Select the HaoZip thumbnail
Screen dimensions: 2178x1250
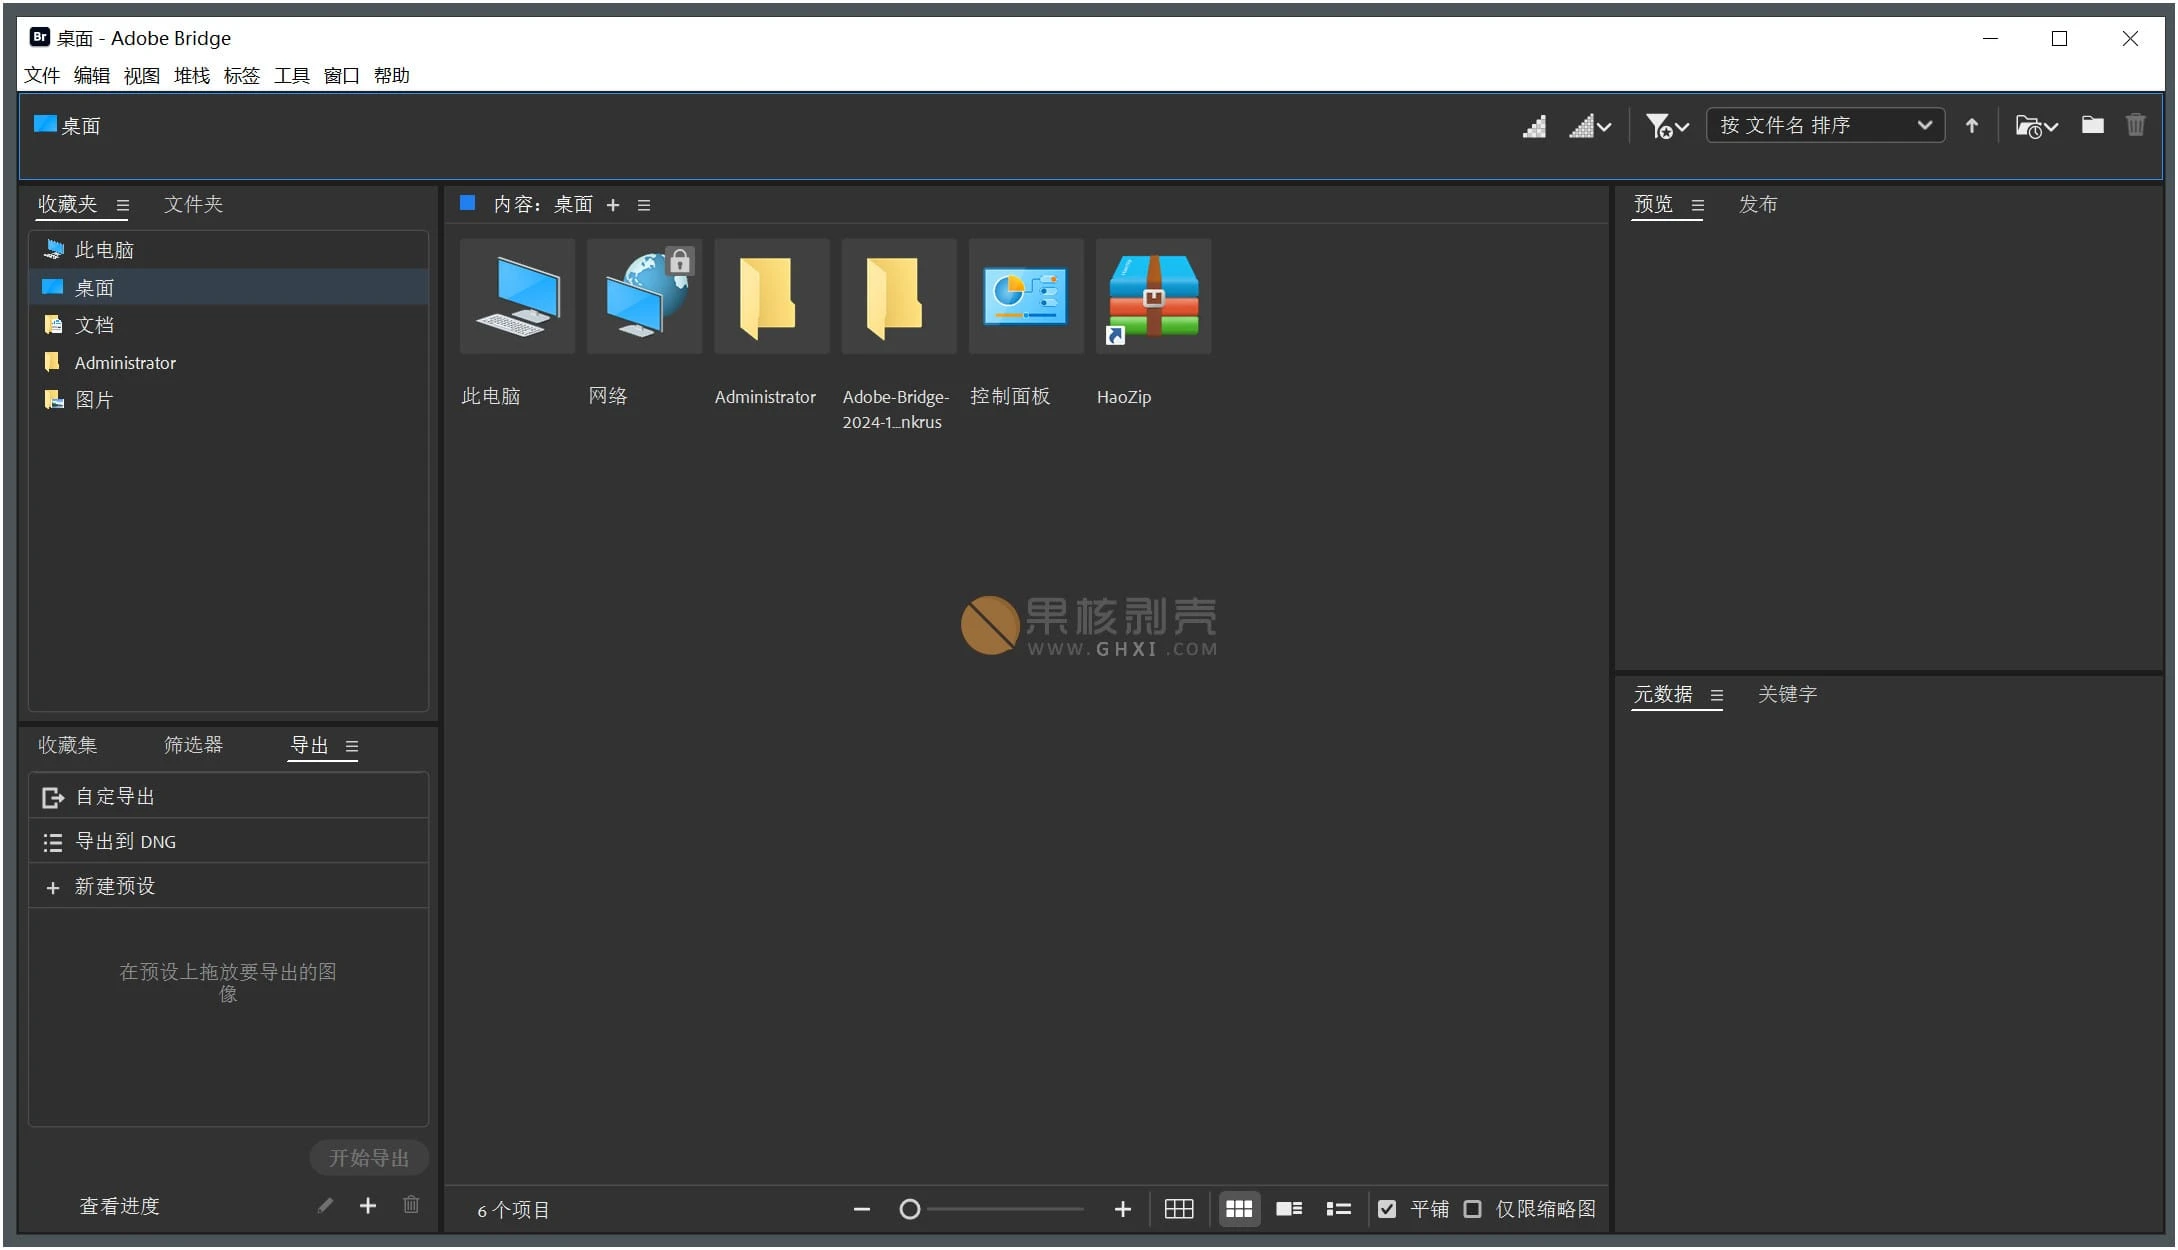(1152, 296)
